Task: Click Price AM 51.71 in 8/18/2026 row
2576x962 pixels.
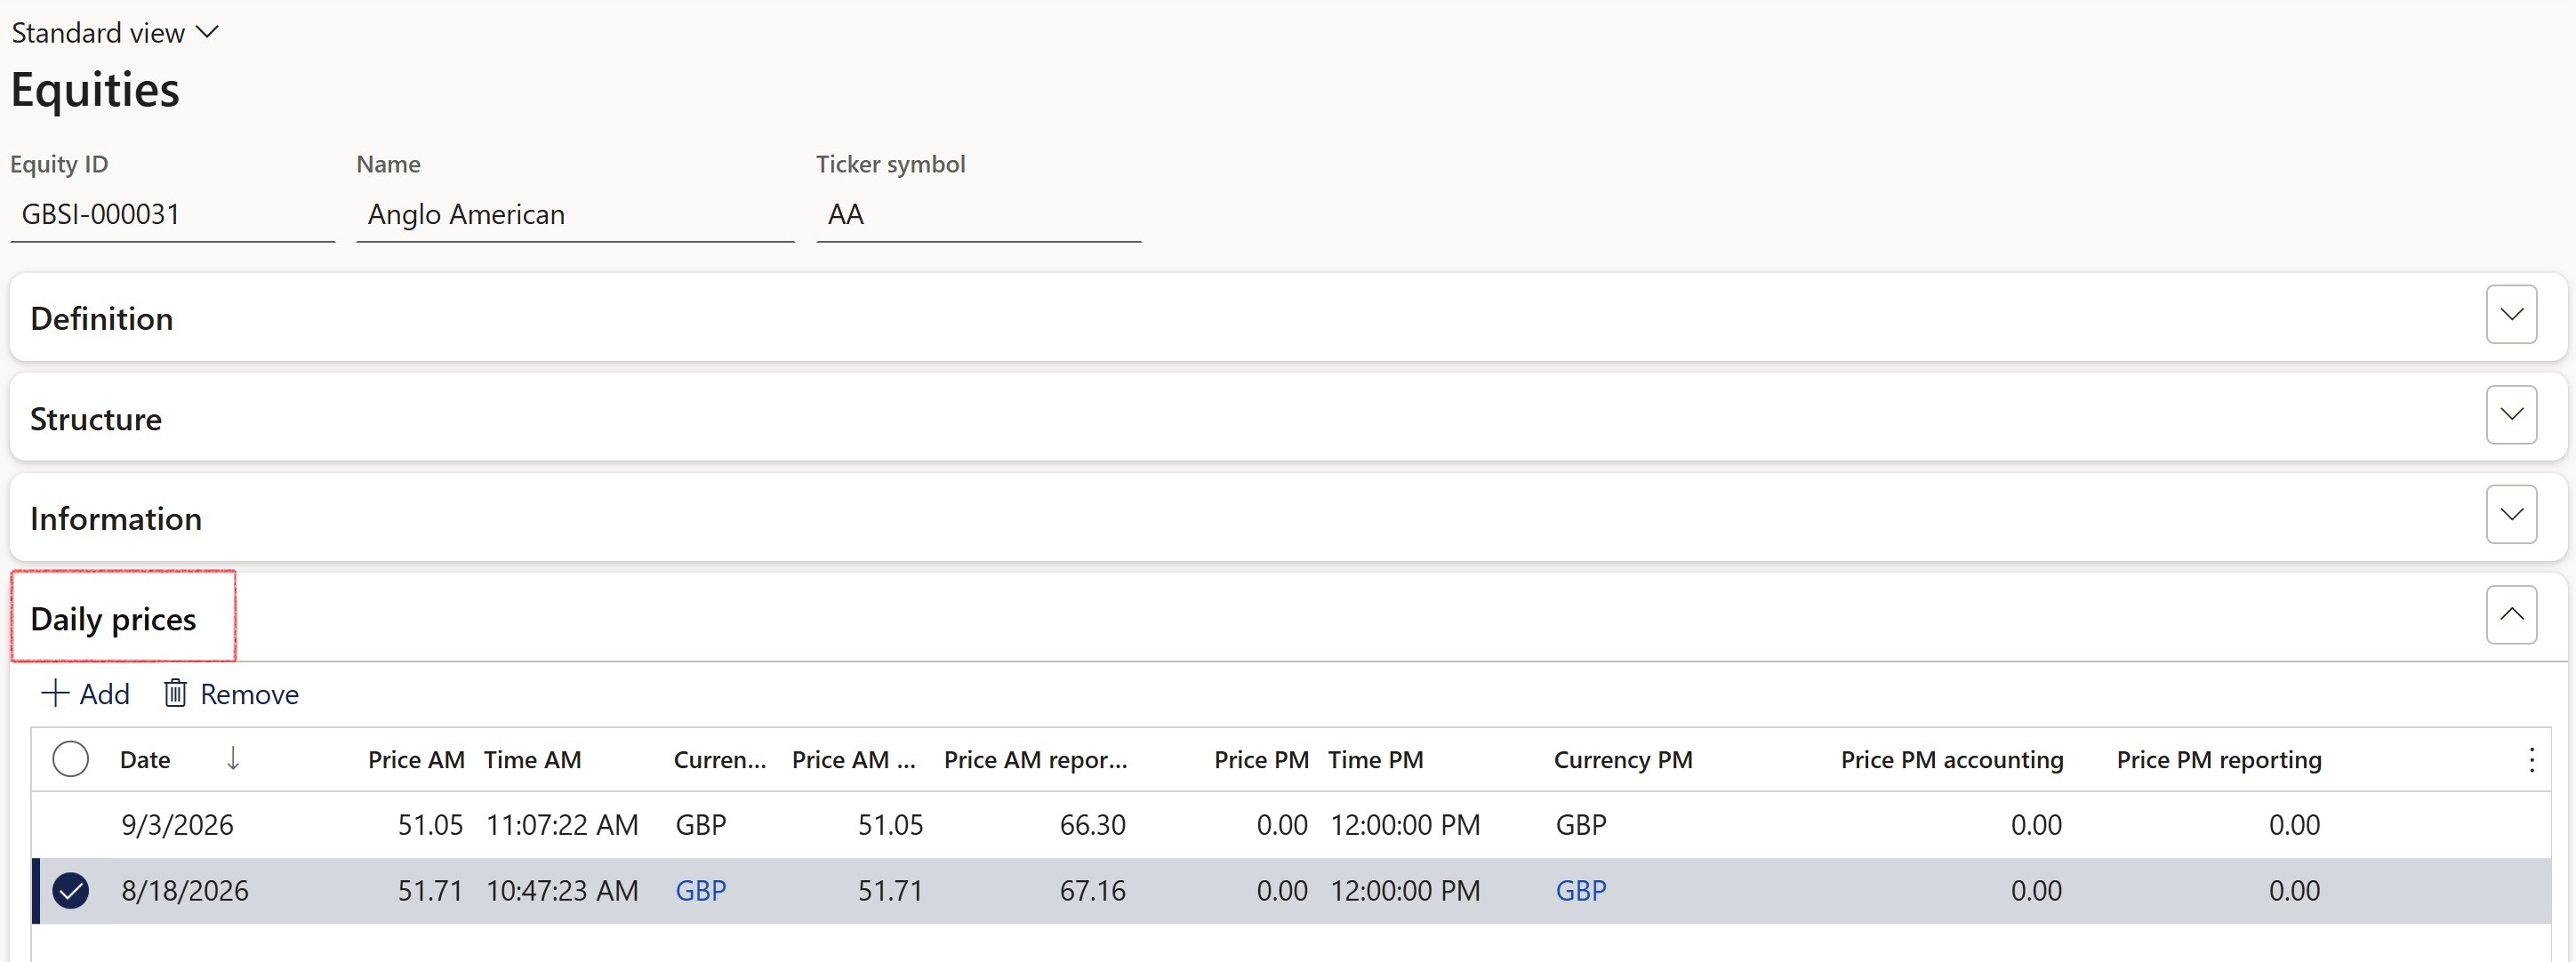Action: (430, 890)
